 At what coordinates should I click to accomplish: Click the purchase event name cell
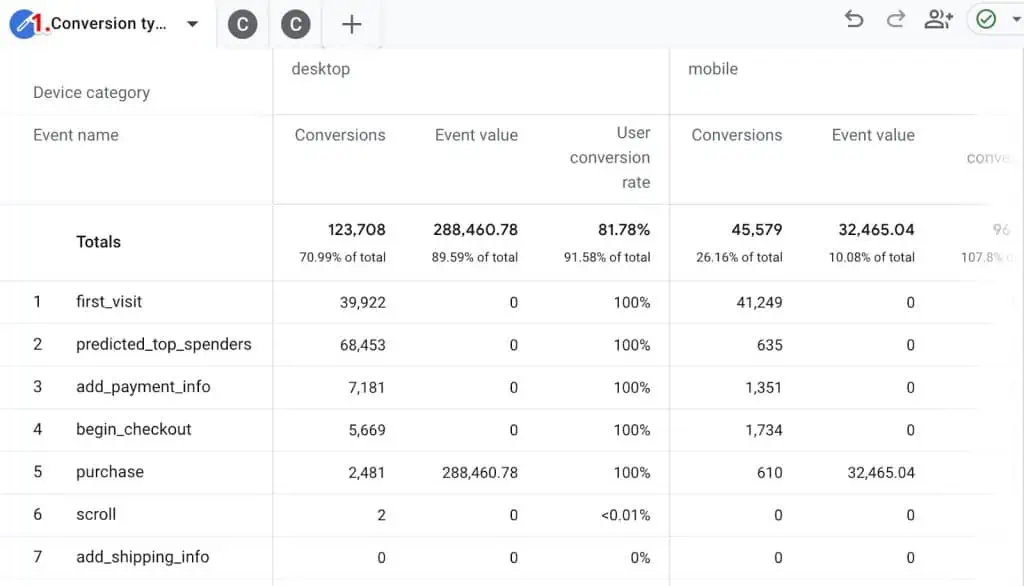tap(110, 472)
